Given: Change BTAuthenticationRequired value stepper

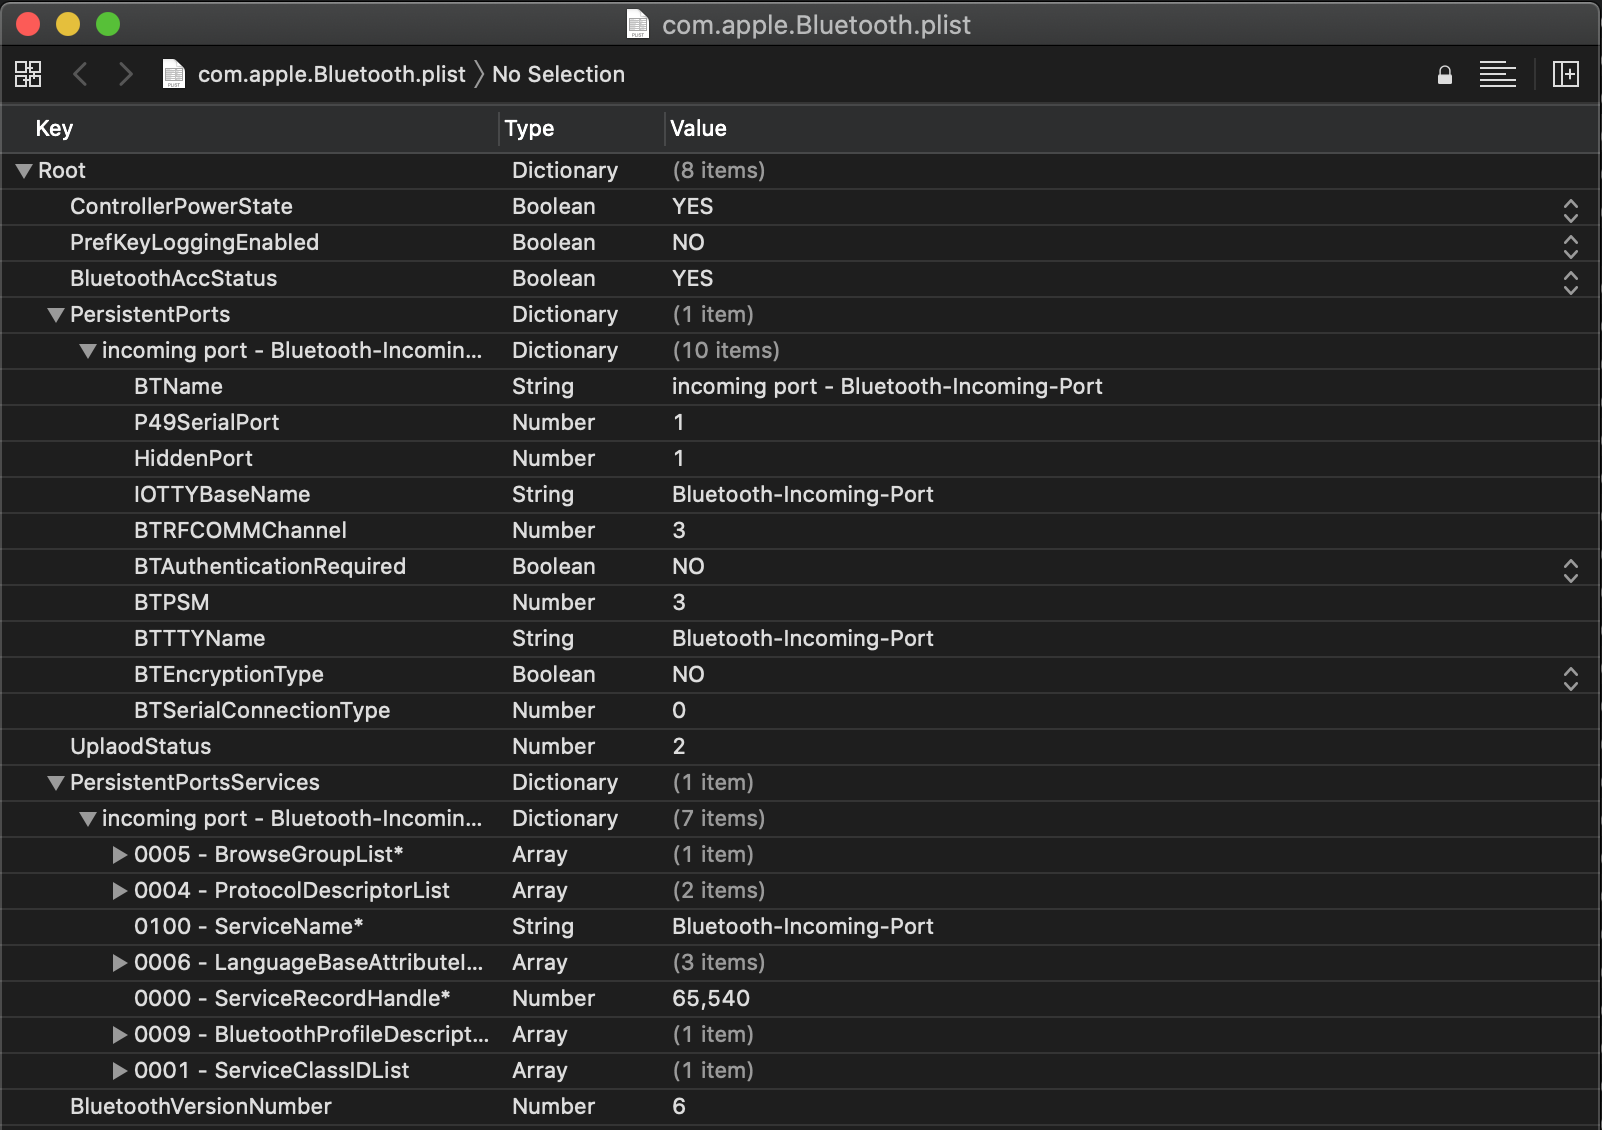Looking at the screenshot, I should 1570,570.
